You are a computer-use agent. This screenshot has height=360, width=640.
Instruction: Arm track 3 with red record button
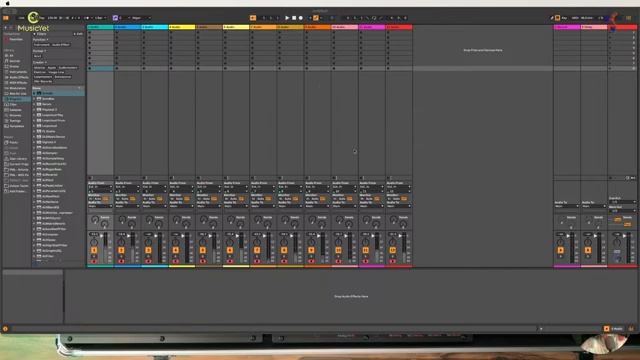[148, 261]
